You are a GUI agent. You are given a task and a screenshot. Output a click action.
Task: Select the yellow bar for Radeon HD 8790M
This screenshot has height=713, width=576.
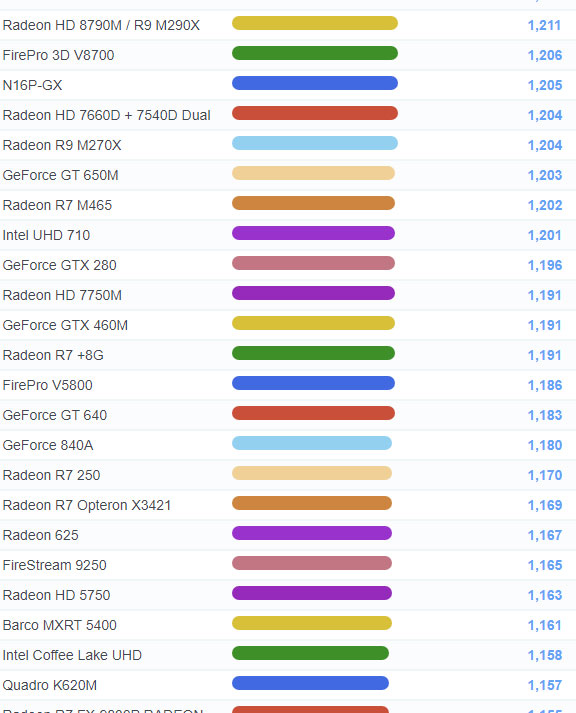315,23
